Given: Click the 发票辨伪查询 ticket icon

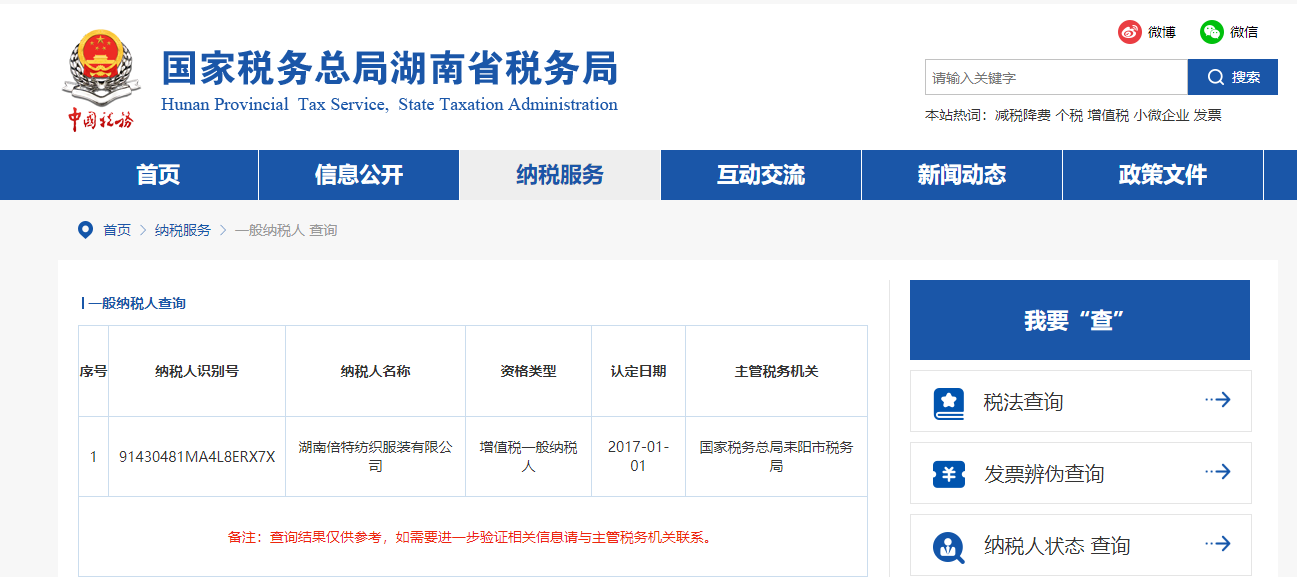Looking at the screenshot, I should [948, 474].
